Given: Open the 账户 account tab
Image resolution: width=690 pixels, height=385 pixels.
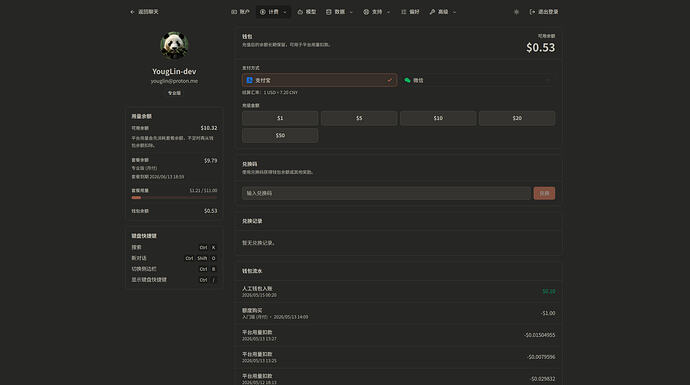Looking at the screenshot, I should (x=240, y=12).
